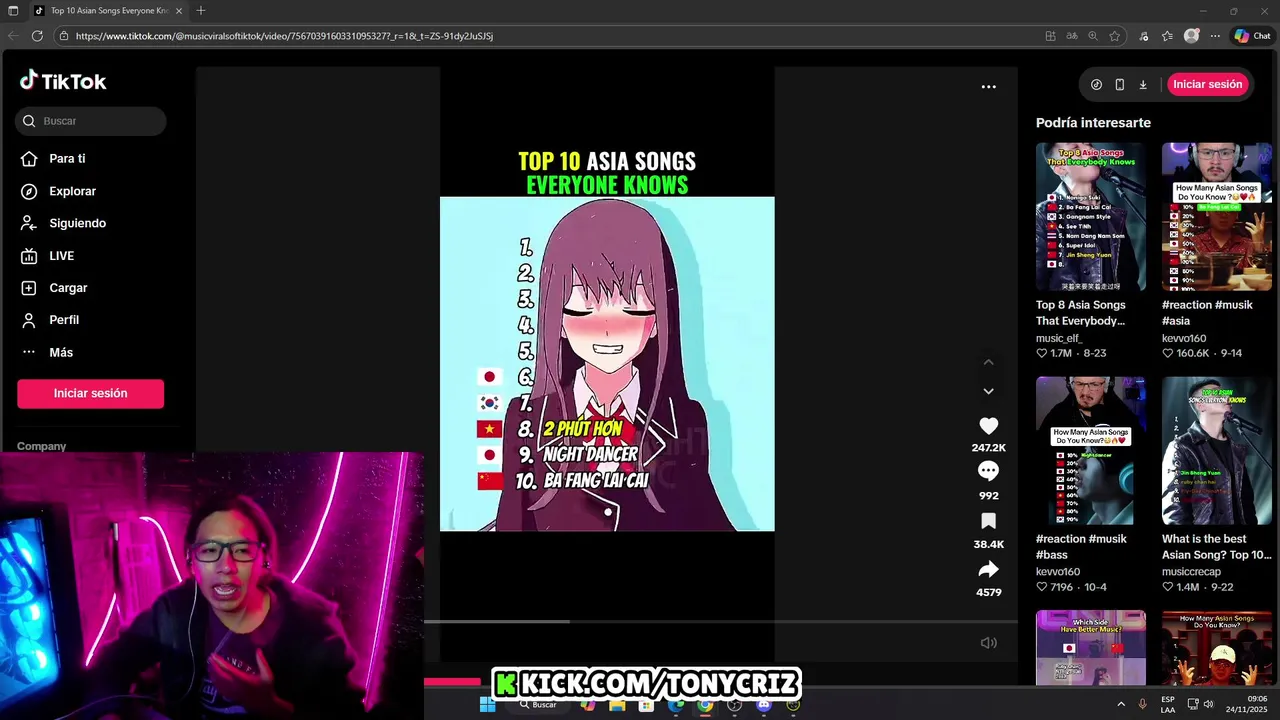Screen dimensions: 1280x720
Task: Open the favorites list icon
Action: tap(1167, 36)
